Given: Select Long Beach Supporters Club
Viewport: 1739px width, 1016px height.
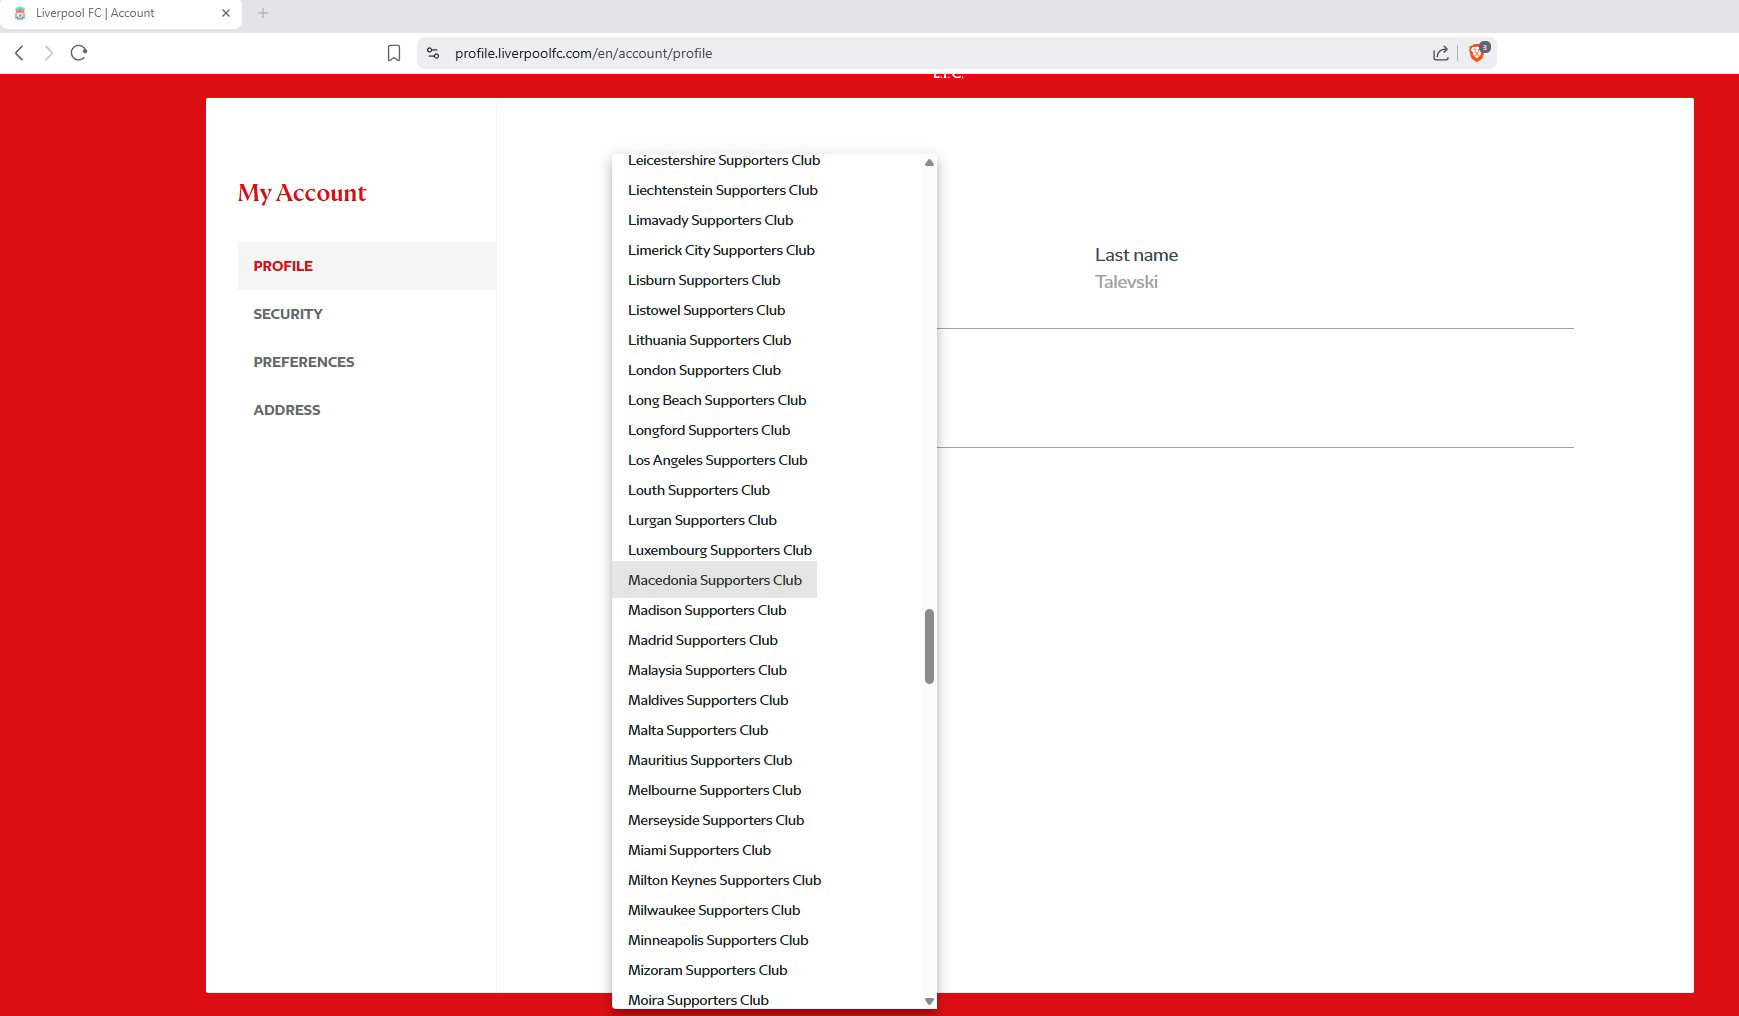Looking at the screenshot, I should pos(715,400).
